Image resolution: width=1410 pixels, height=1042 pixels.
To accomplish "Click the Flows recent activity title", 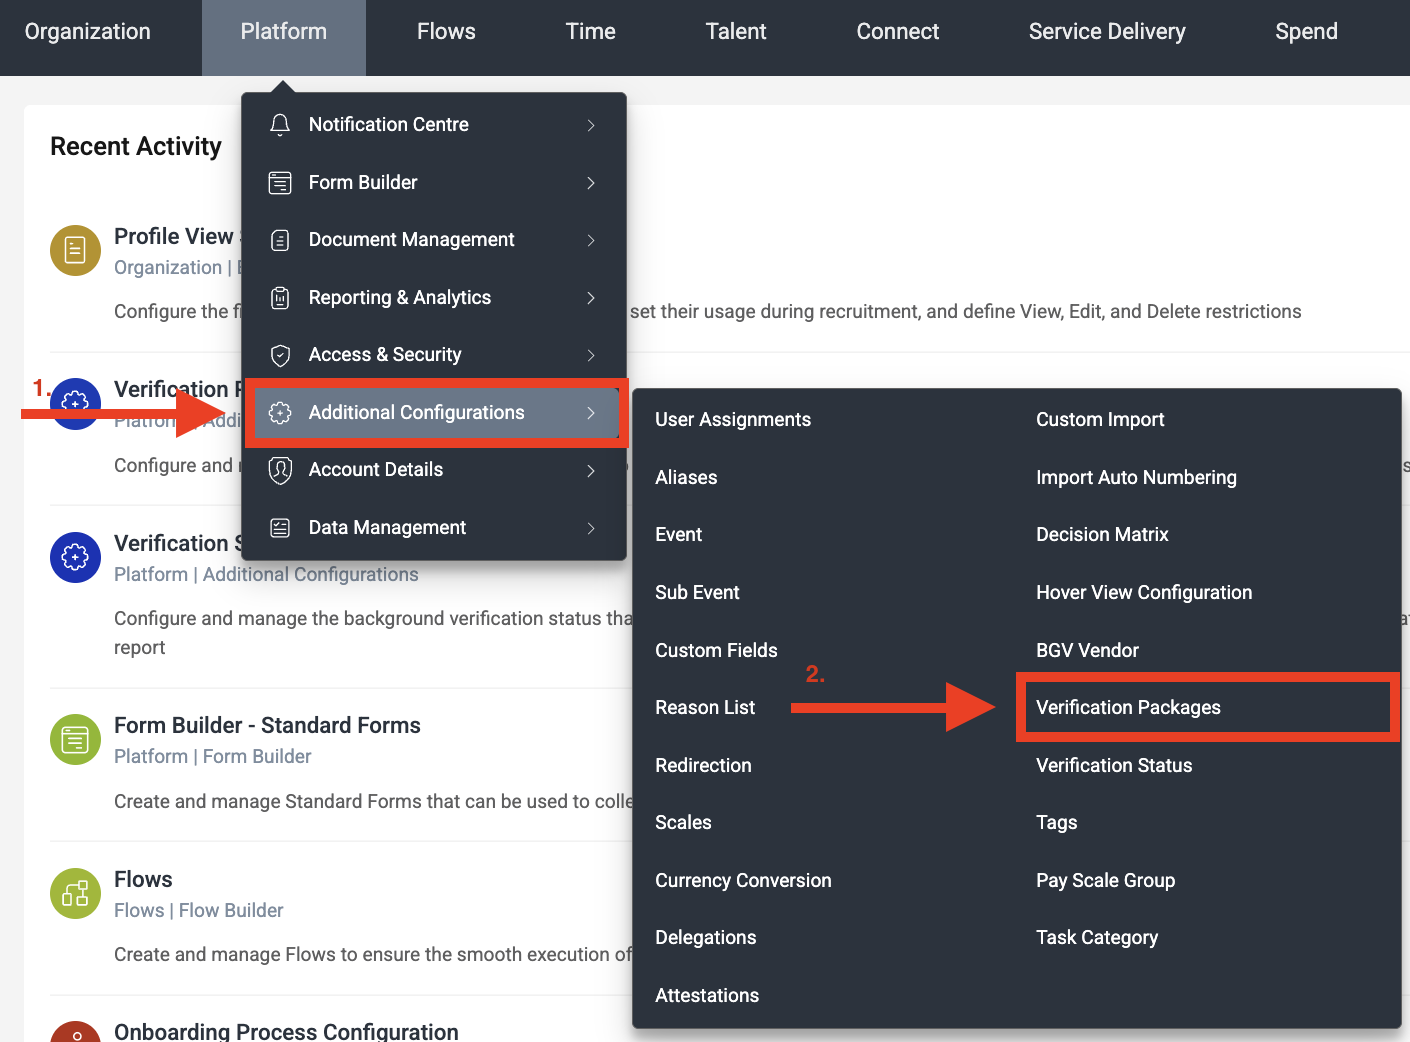I will (143, 880).
